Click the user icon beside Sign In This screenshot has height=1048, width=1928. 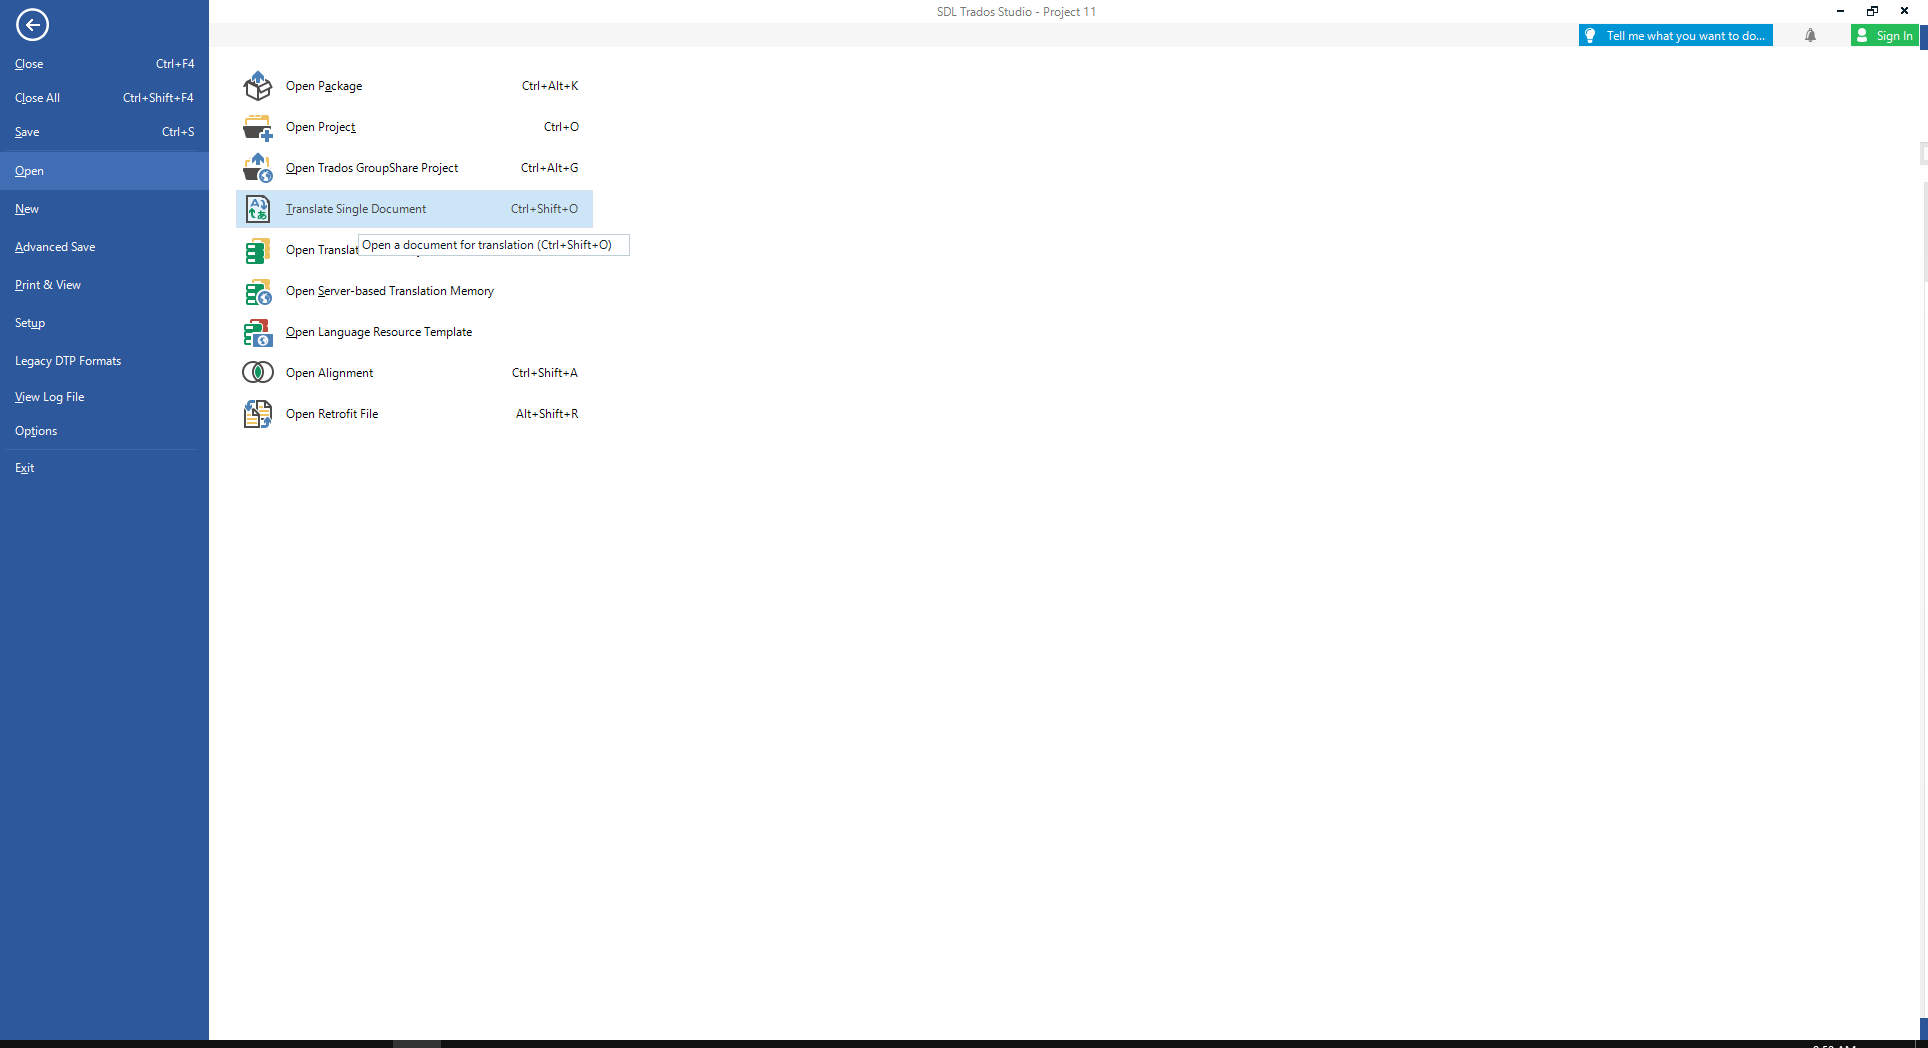(x=1862, y=36)
